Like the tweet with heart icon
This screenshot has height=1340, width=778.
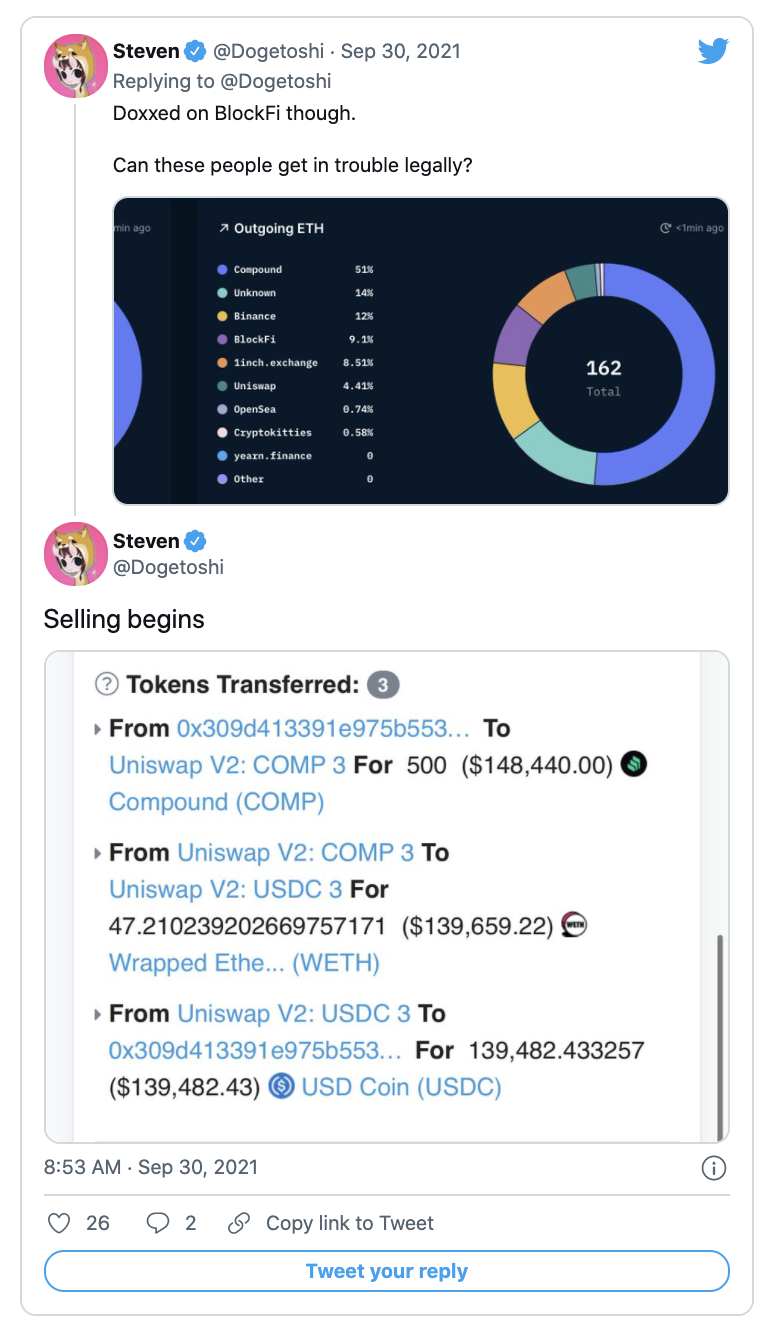click(x=60, y=1222)
